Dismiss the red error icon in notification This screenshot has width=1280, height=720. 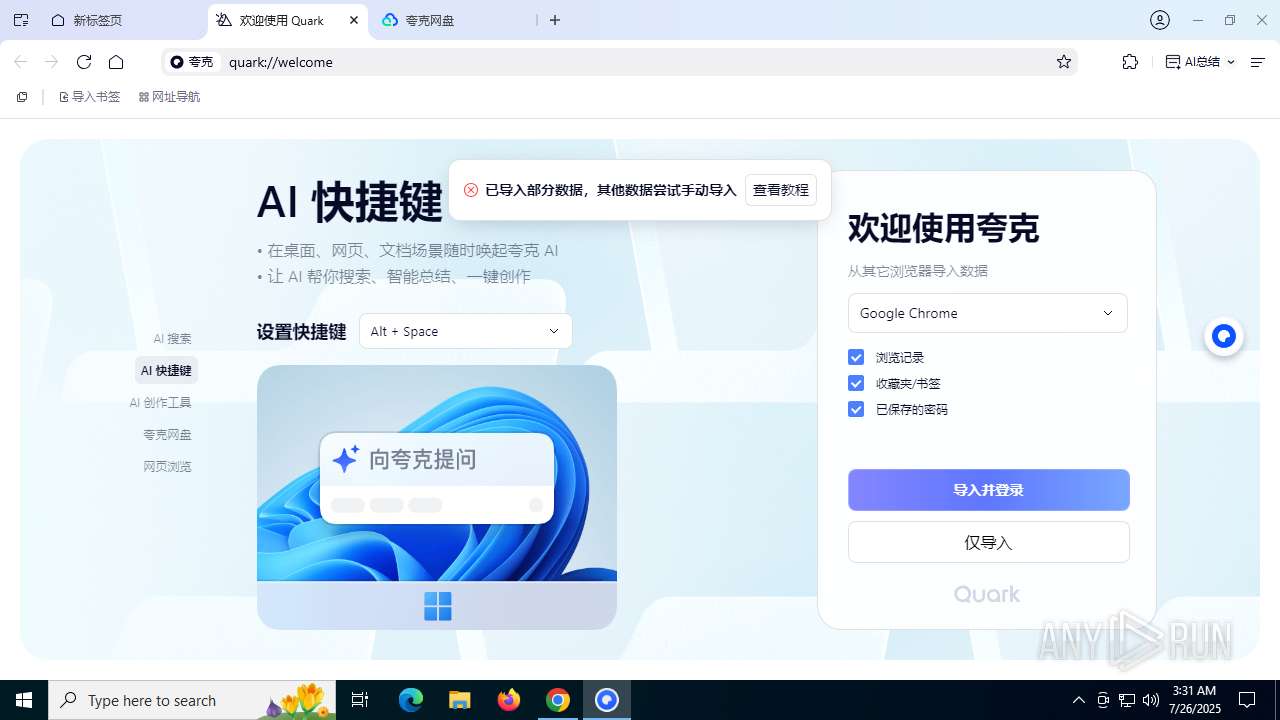(471, 190)
